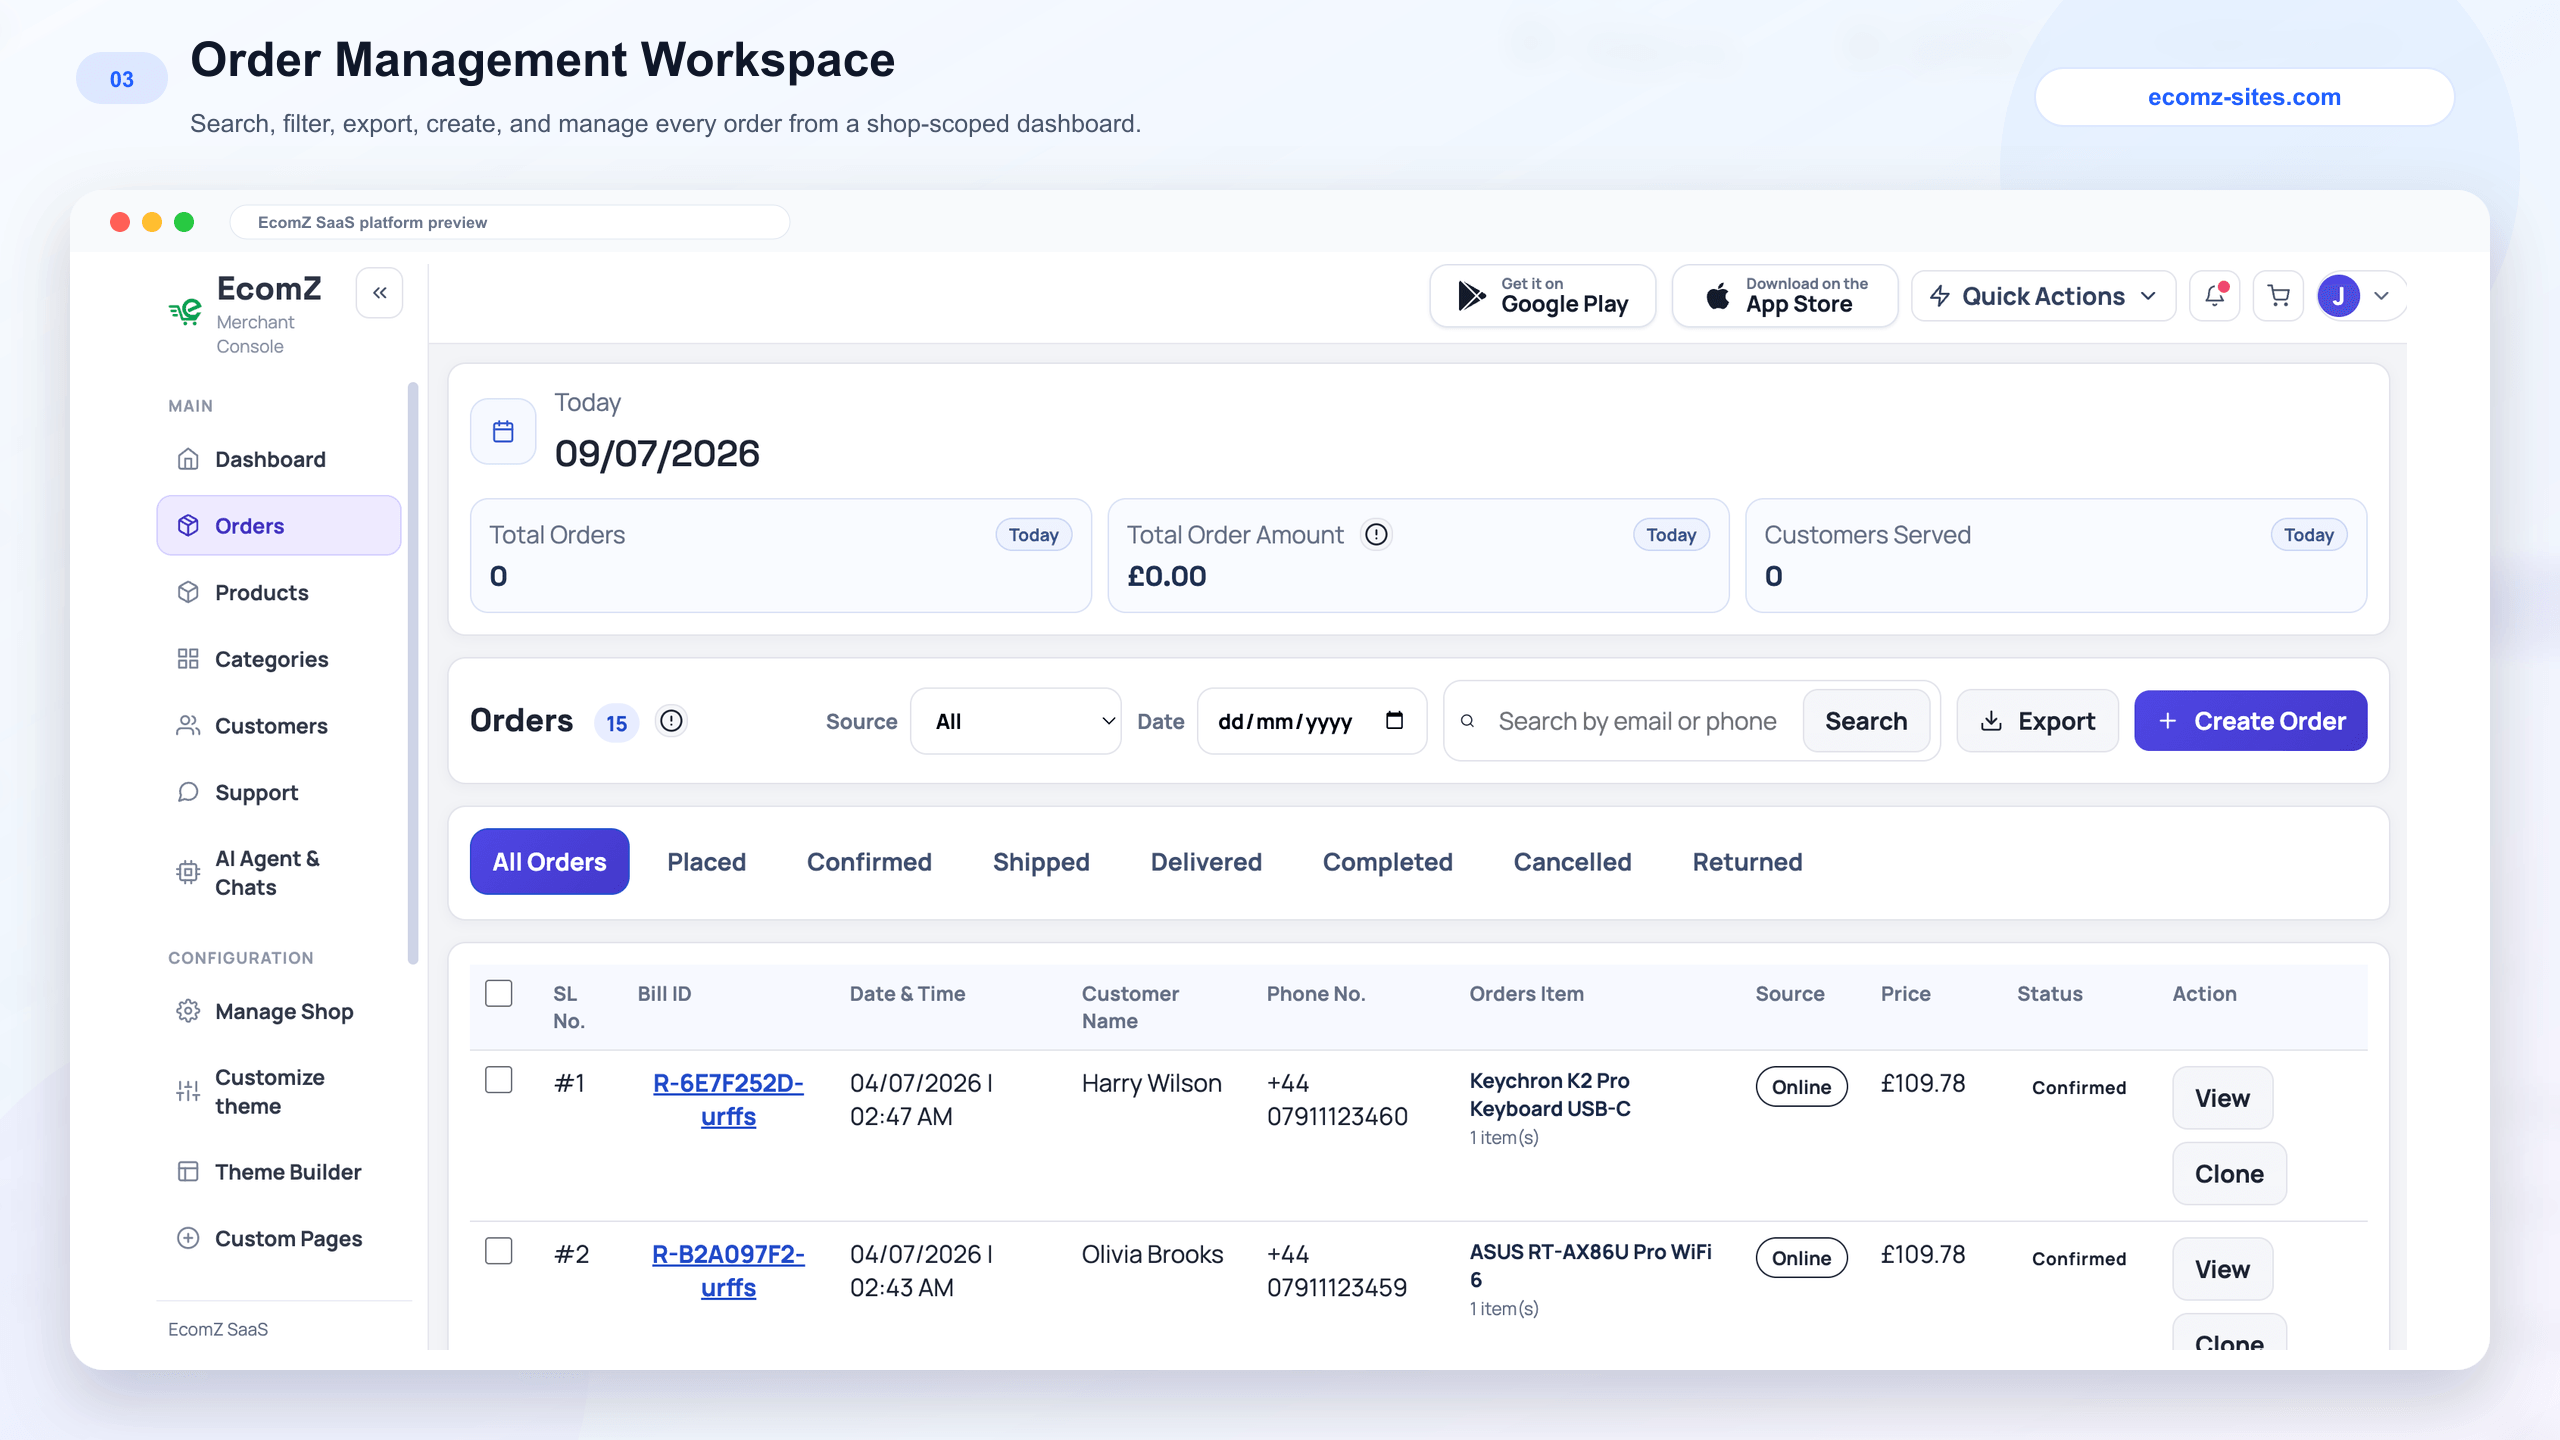The height and width of the screenshot is (1440, 2560).
Task: Click the Online badge for order #1
Action: coord(1801,1087)
